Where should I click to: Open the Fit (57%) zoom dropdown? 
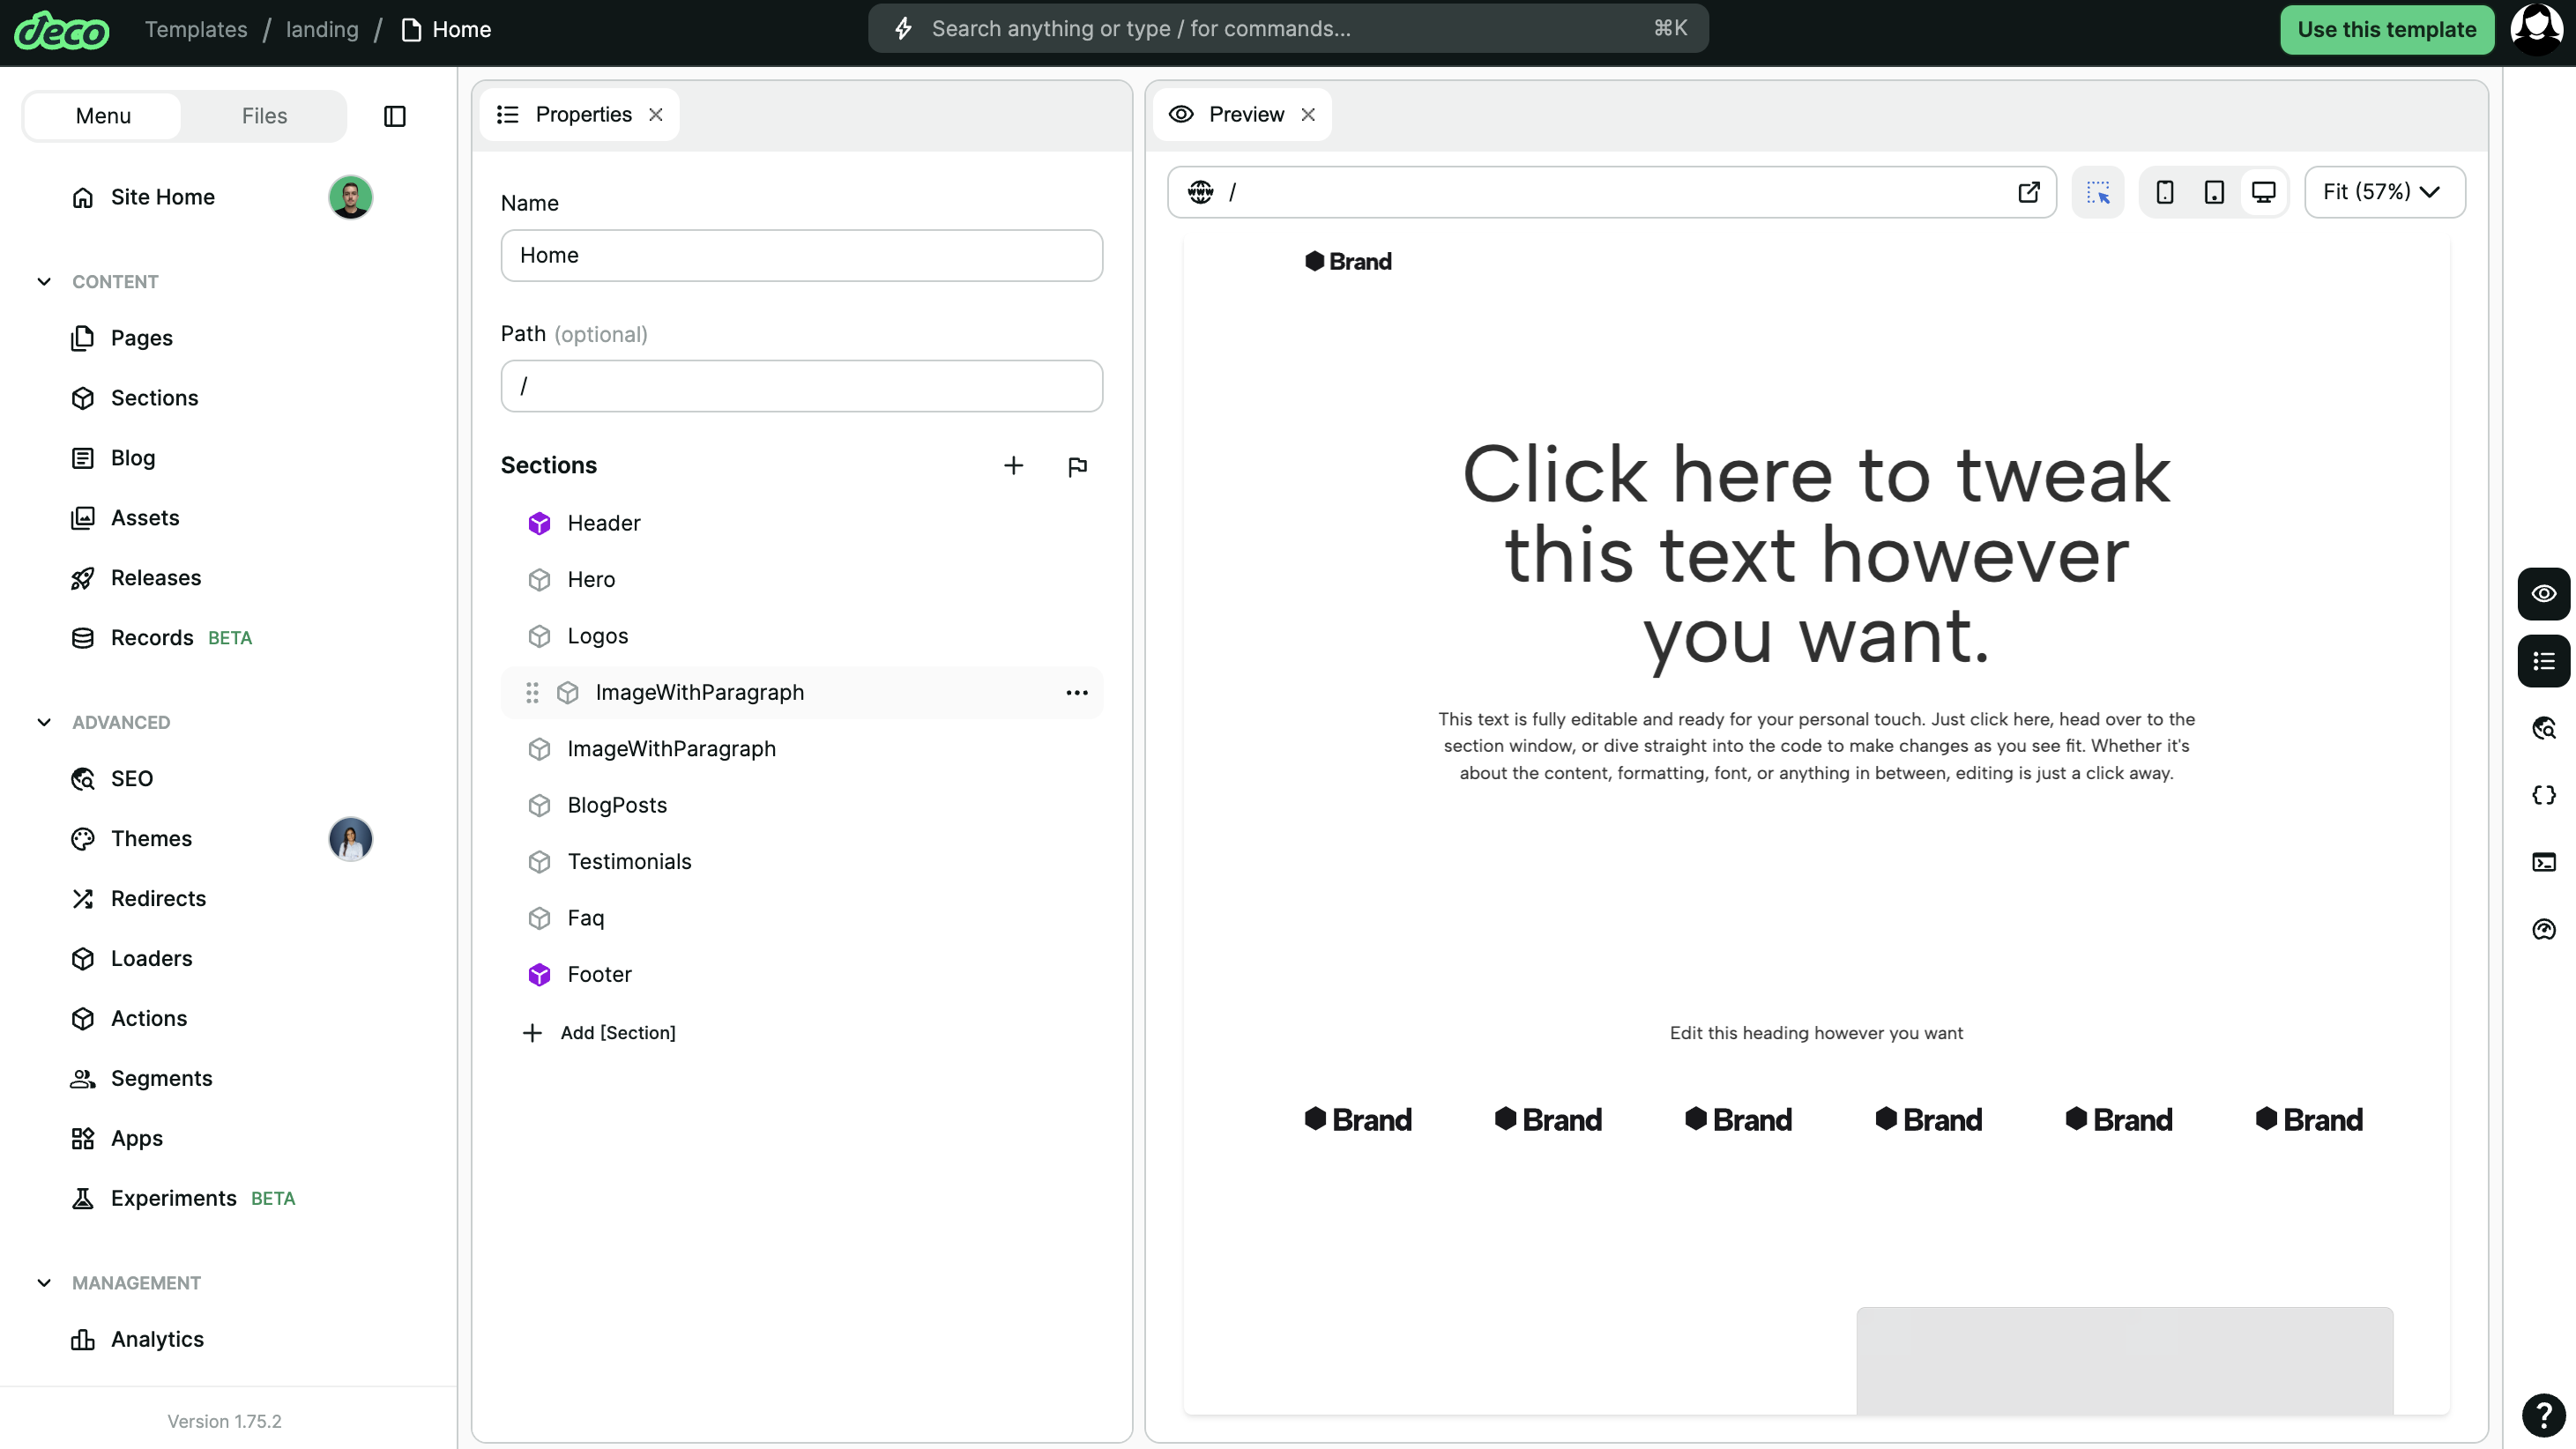2383,191
